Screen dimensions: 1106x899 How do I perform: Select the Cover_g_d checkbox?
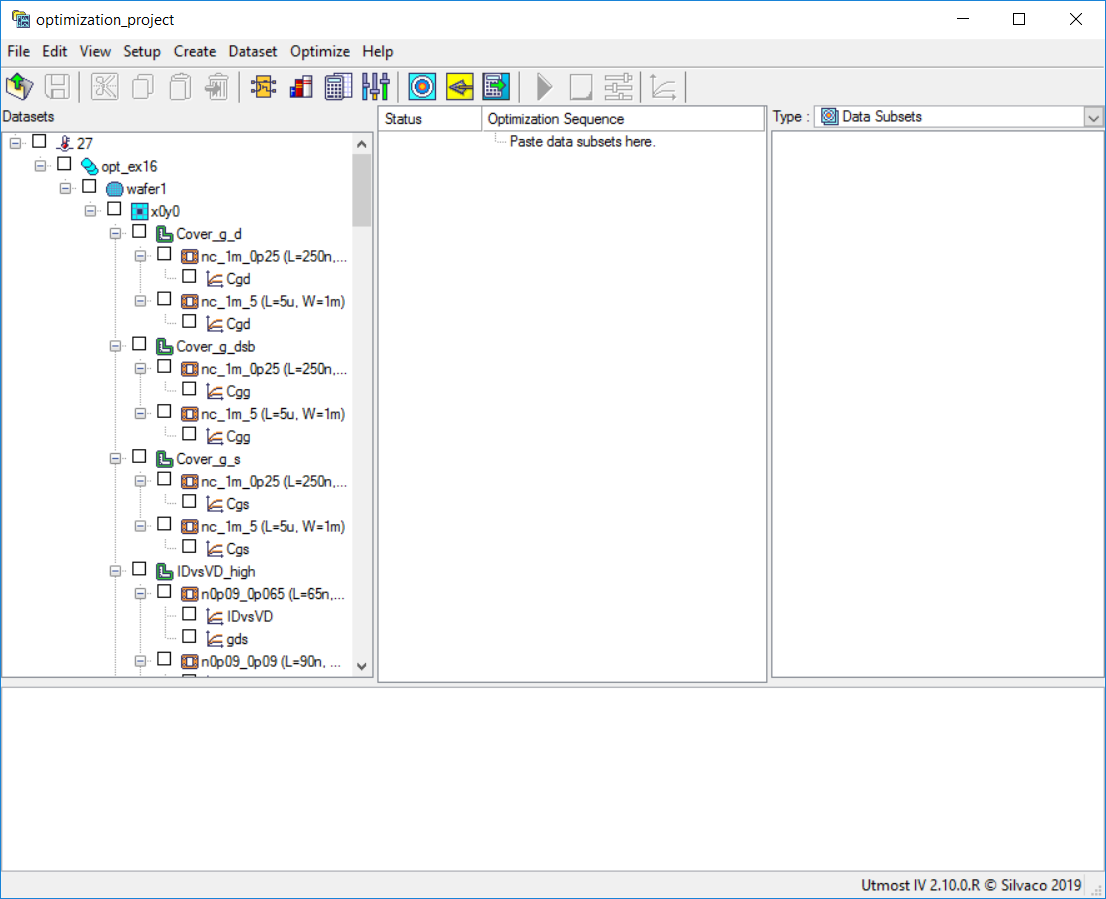139,232
